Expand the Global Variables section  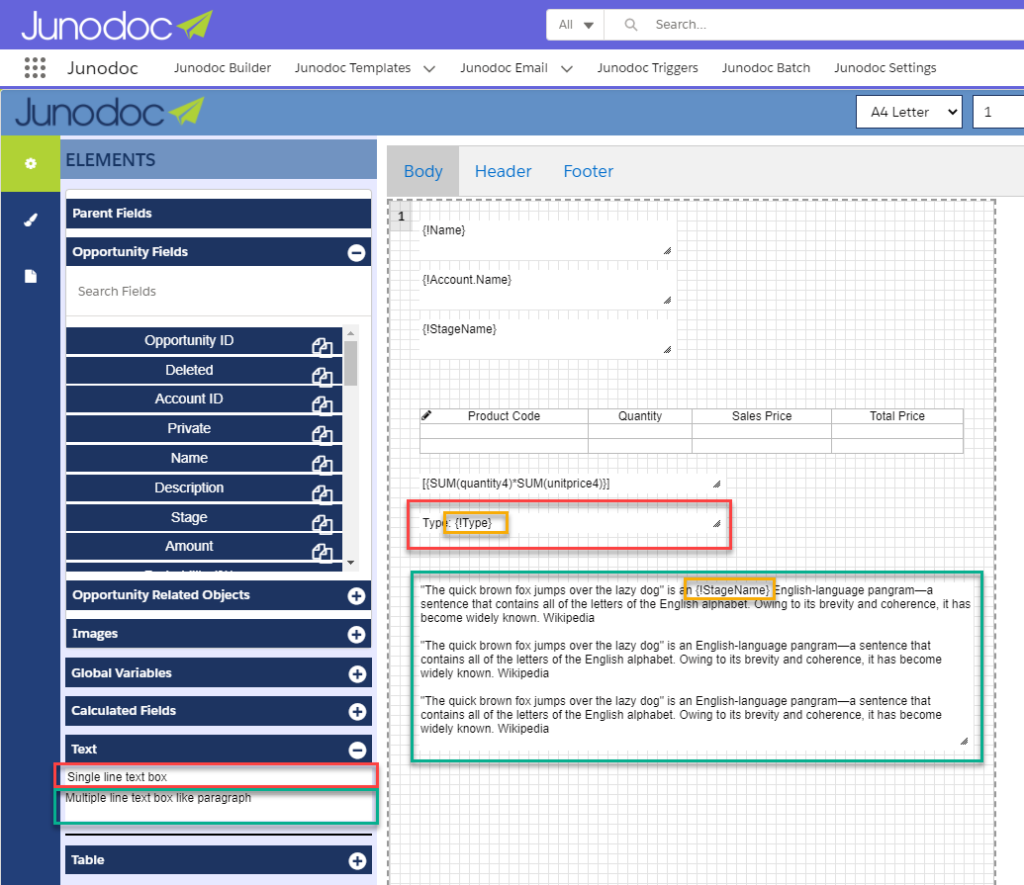tap(357, 674)
